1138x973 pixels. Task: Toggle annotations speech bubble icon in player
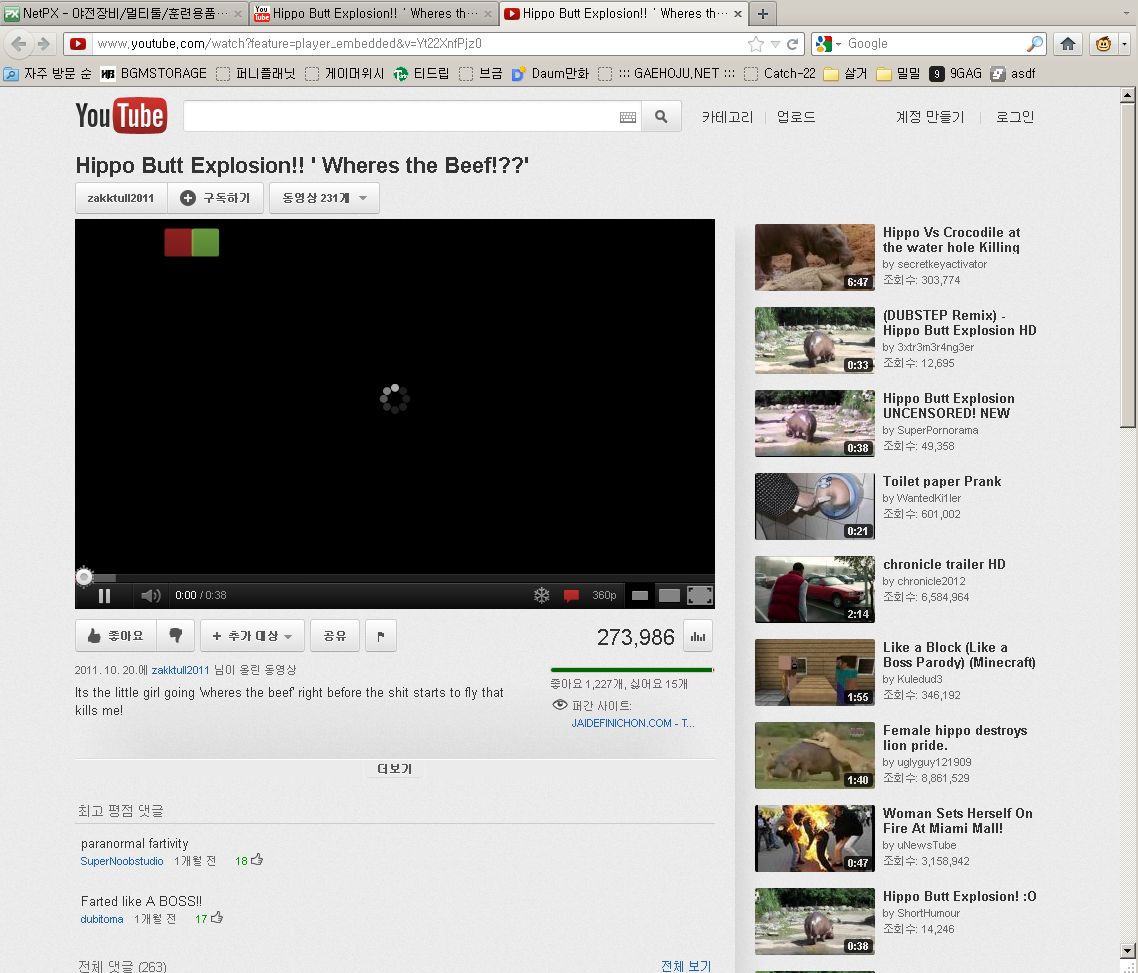tap(571, 596)
